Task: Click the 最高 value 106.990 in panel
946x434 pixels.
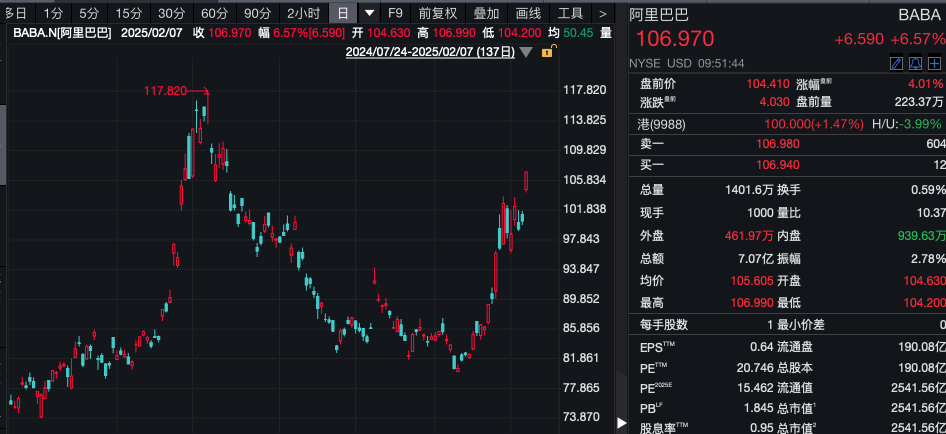Action: [x=751, y=302]
